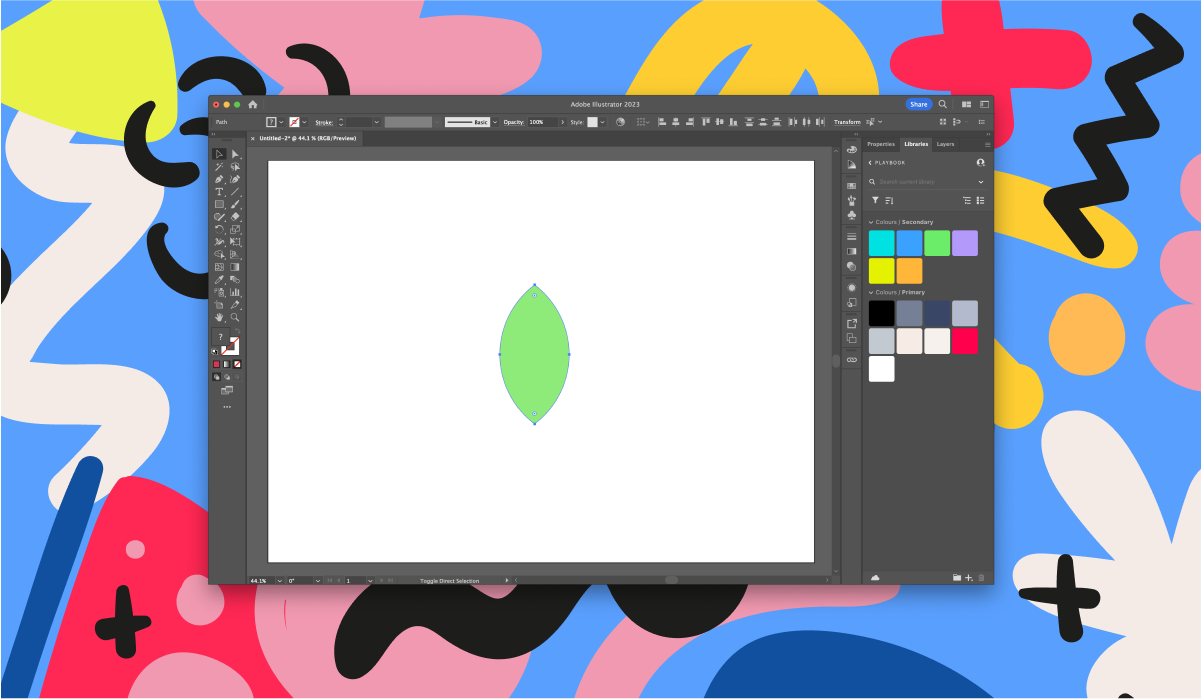The width and height of the screenshot is (1201, 699).
Task: Switch to the Layers tab
Action: tap(945, 144)
